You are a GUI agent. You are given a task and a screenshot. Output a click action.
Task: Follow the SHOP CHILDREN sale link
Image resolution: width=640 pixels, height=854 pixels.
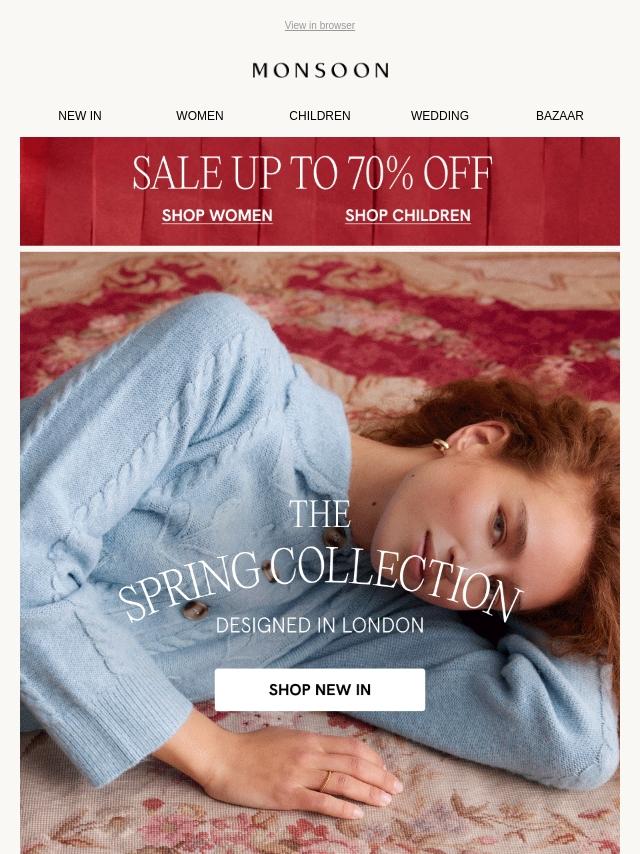(408, 216)
